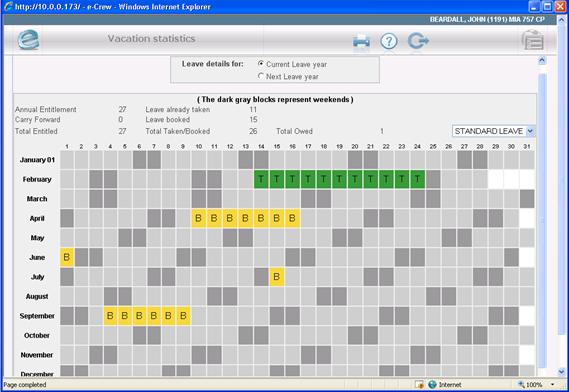Click the weekends explanation note text
569x392 pixels.
coord(275,99)
